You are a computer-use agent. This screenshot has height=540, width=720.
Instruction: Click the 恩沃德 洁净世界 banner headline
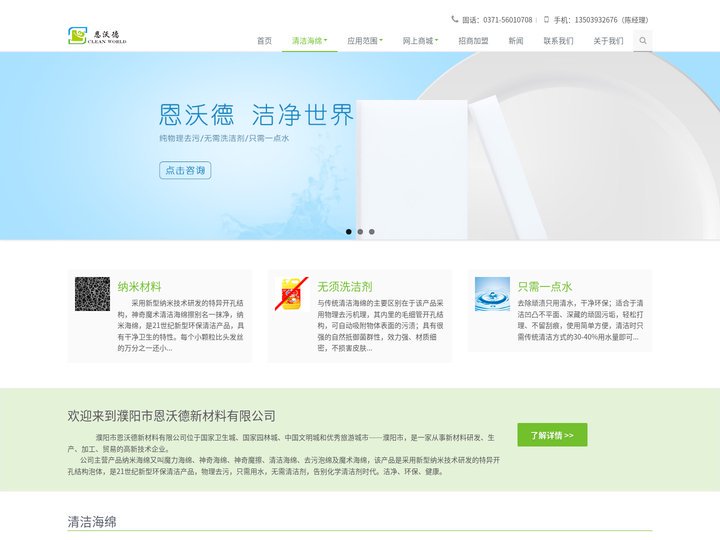256,114
